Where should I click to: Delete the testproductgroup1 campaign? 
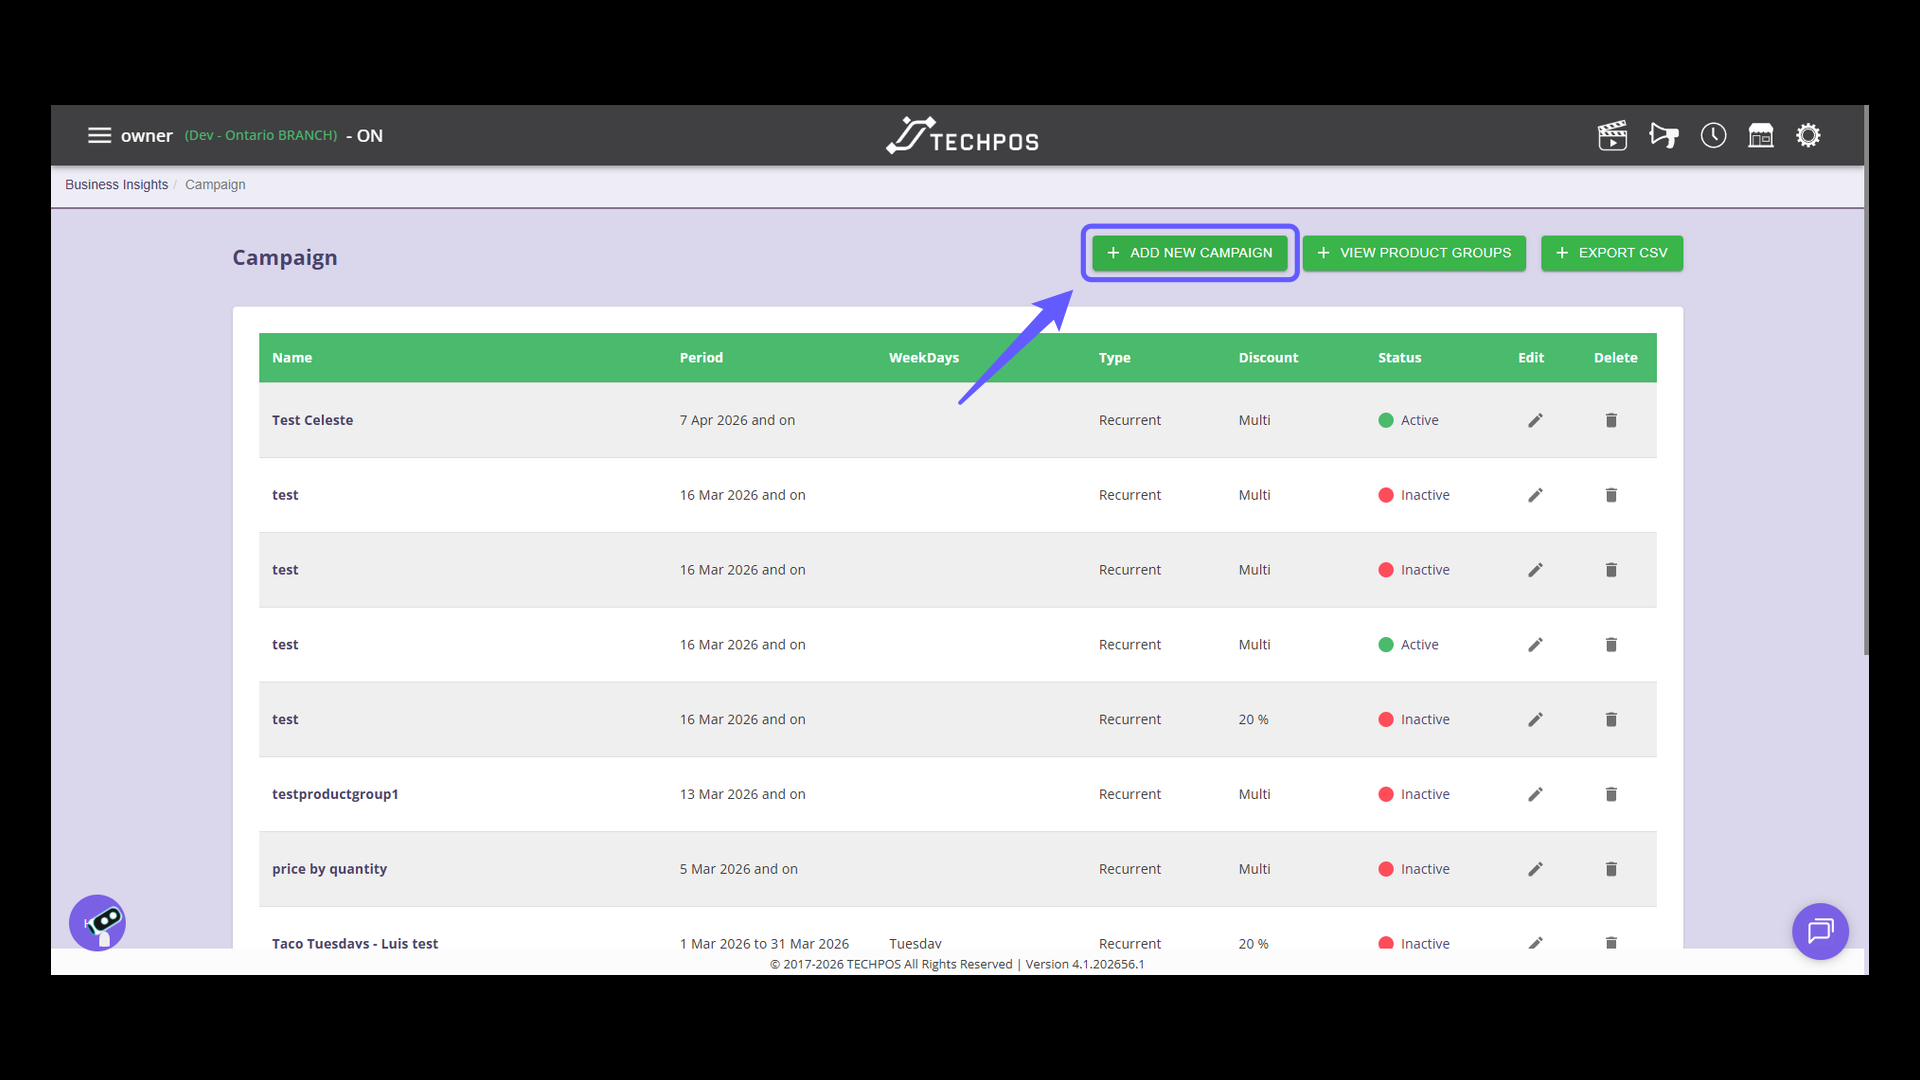(x=1611, y=794)
